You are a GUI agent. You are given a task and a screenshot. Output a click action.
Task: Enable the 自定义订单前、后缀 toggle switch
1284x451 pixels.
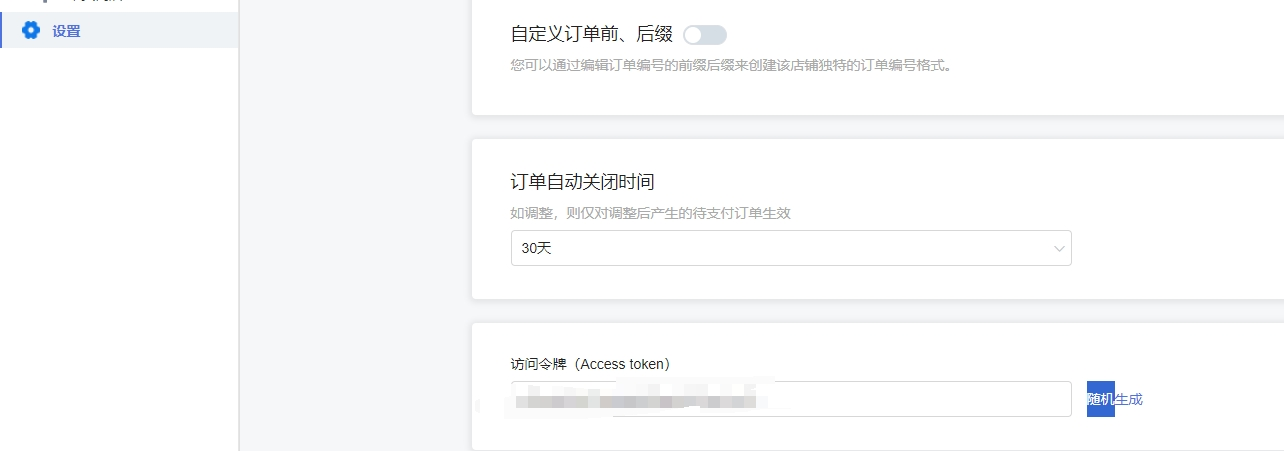tap(704, 35)
